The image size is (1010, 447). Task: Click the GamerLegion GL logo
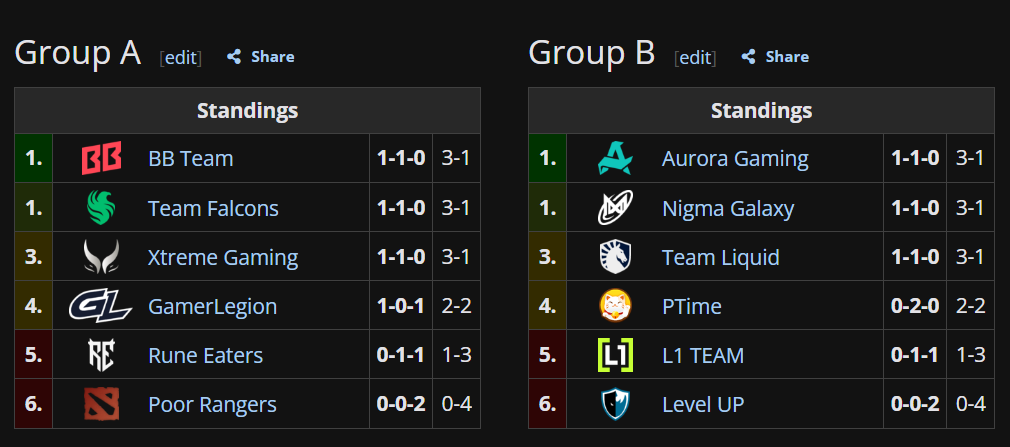[x=100, y=305]
